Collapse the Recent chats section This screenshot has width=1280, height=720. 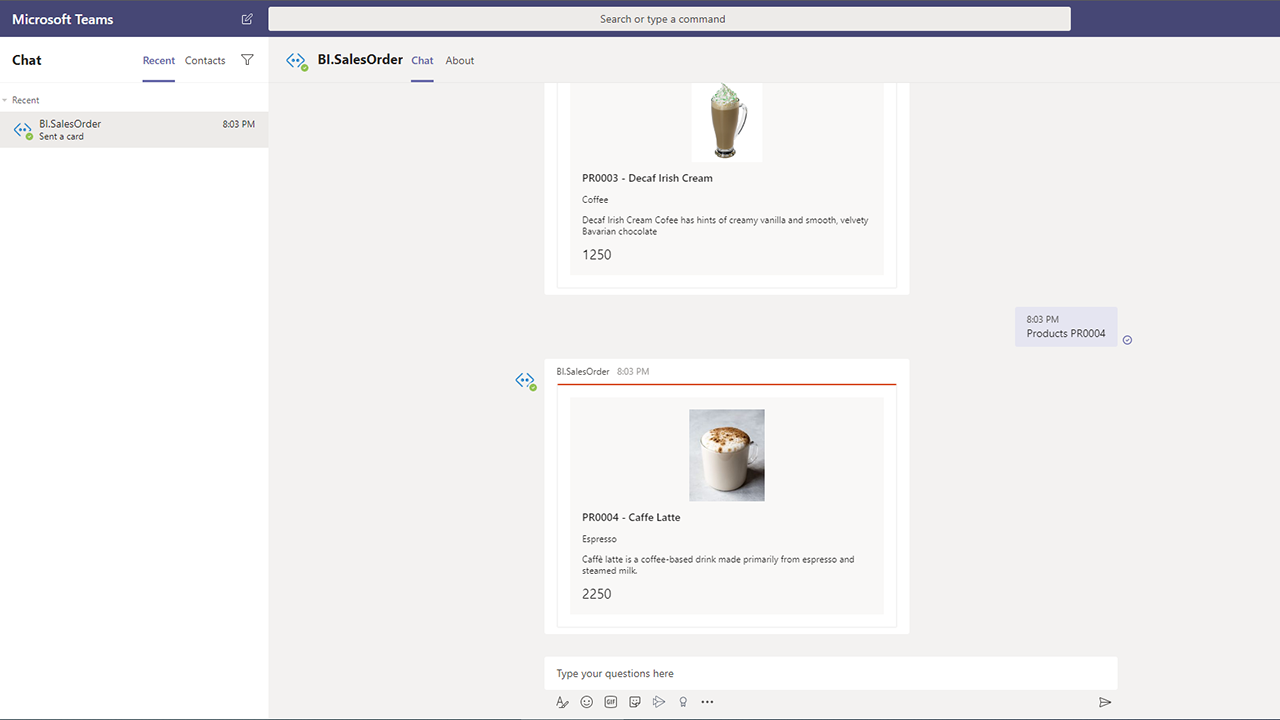(x=5, y=100)
